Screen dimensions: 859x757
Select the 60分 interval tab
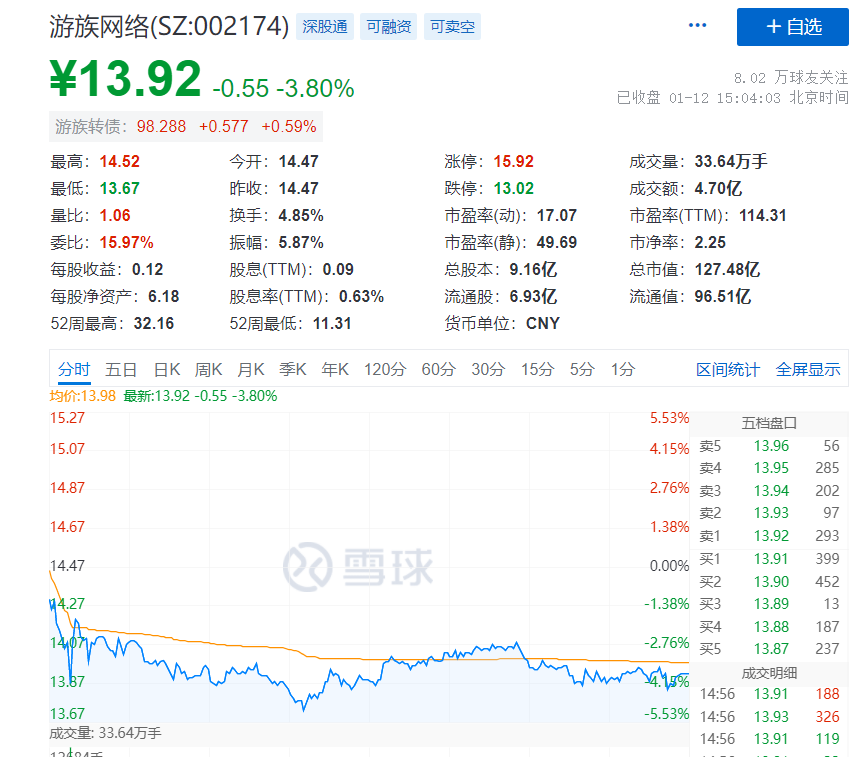click(438, 369)
